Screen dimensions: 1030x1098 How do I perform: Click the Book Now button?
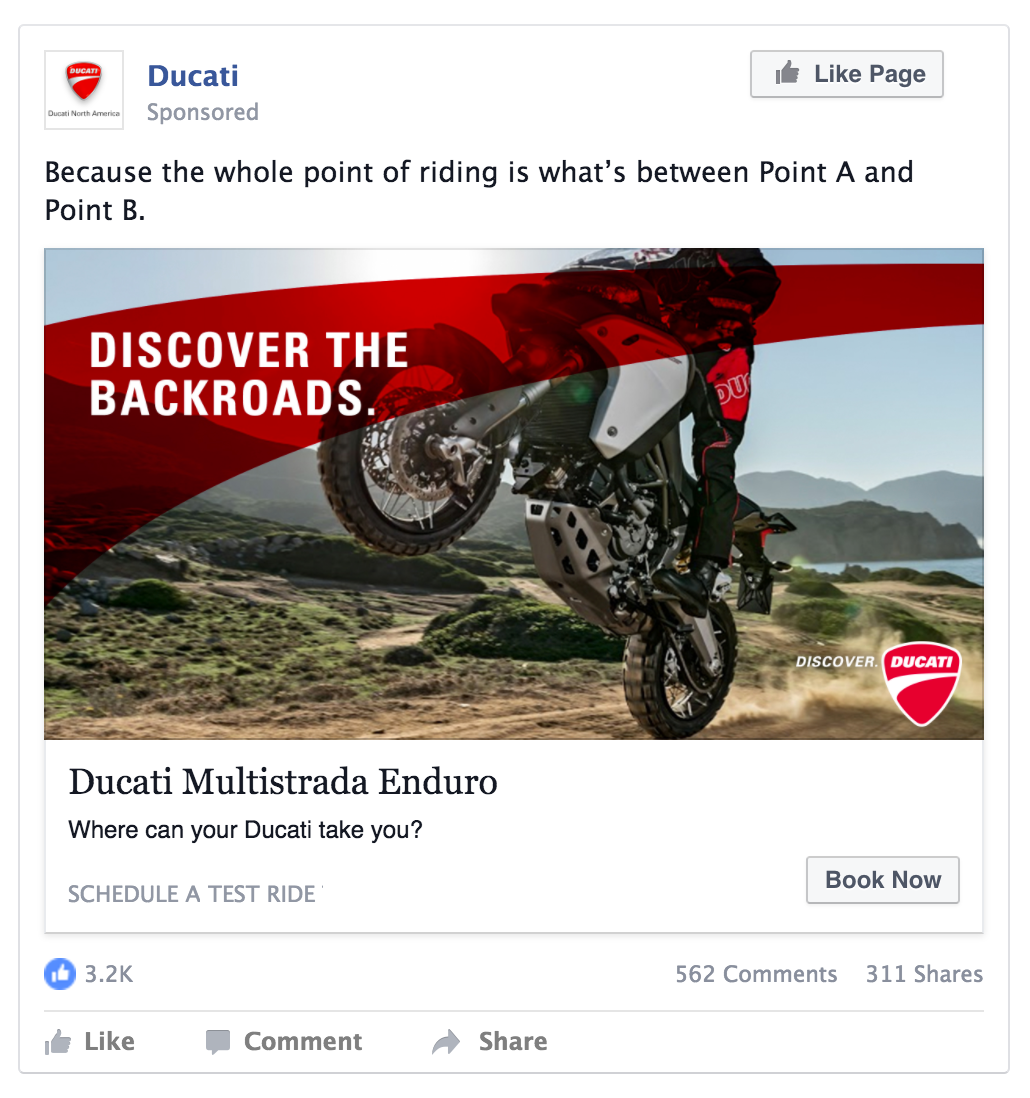coord(882,880)
